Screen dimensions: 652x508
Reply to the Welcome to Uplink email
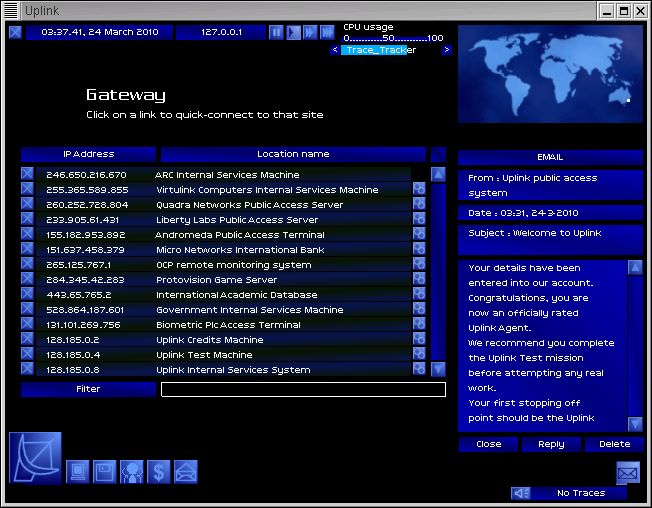coord(551,444)
